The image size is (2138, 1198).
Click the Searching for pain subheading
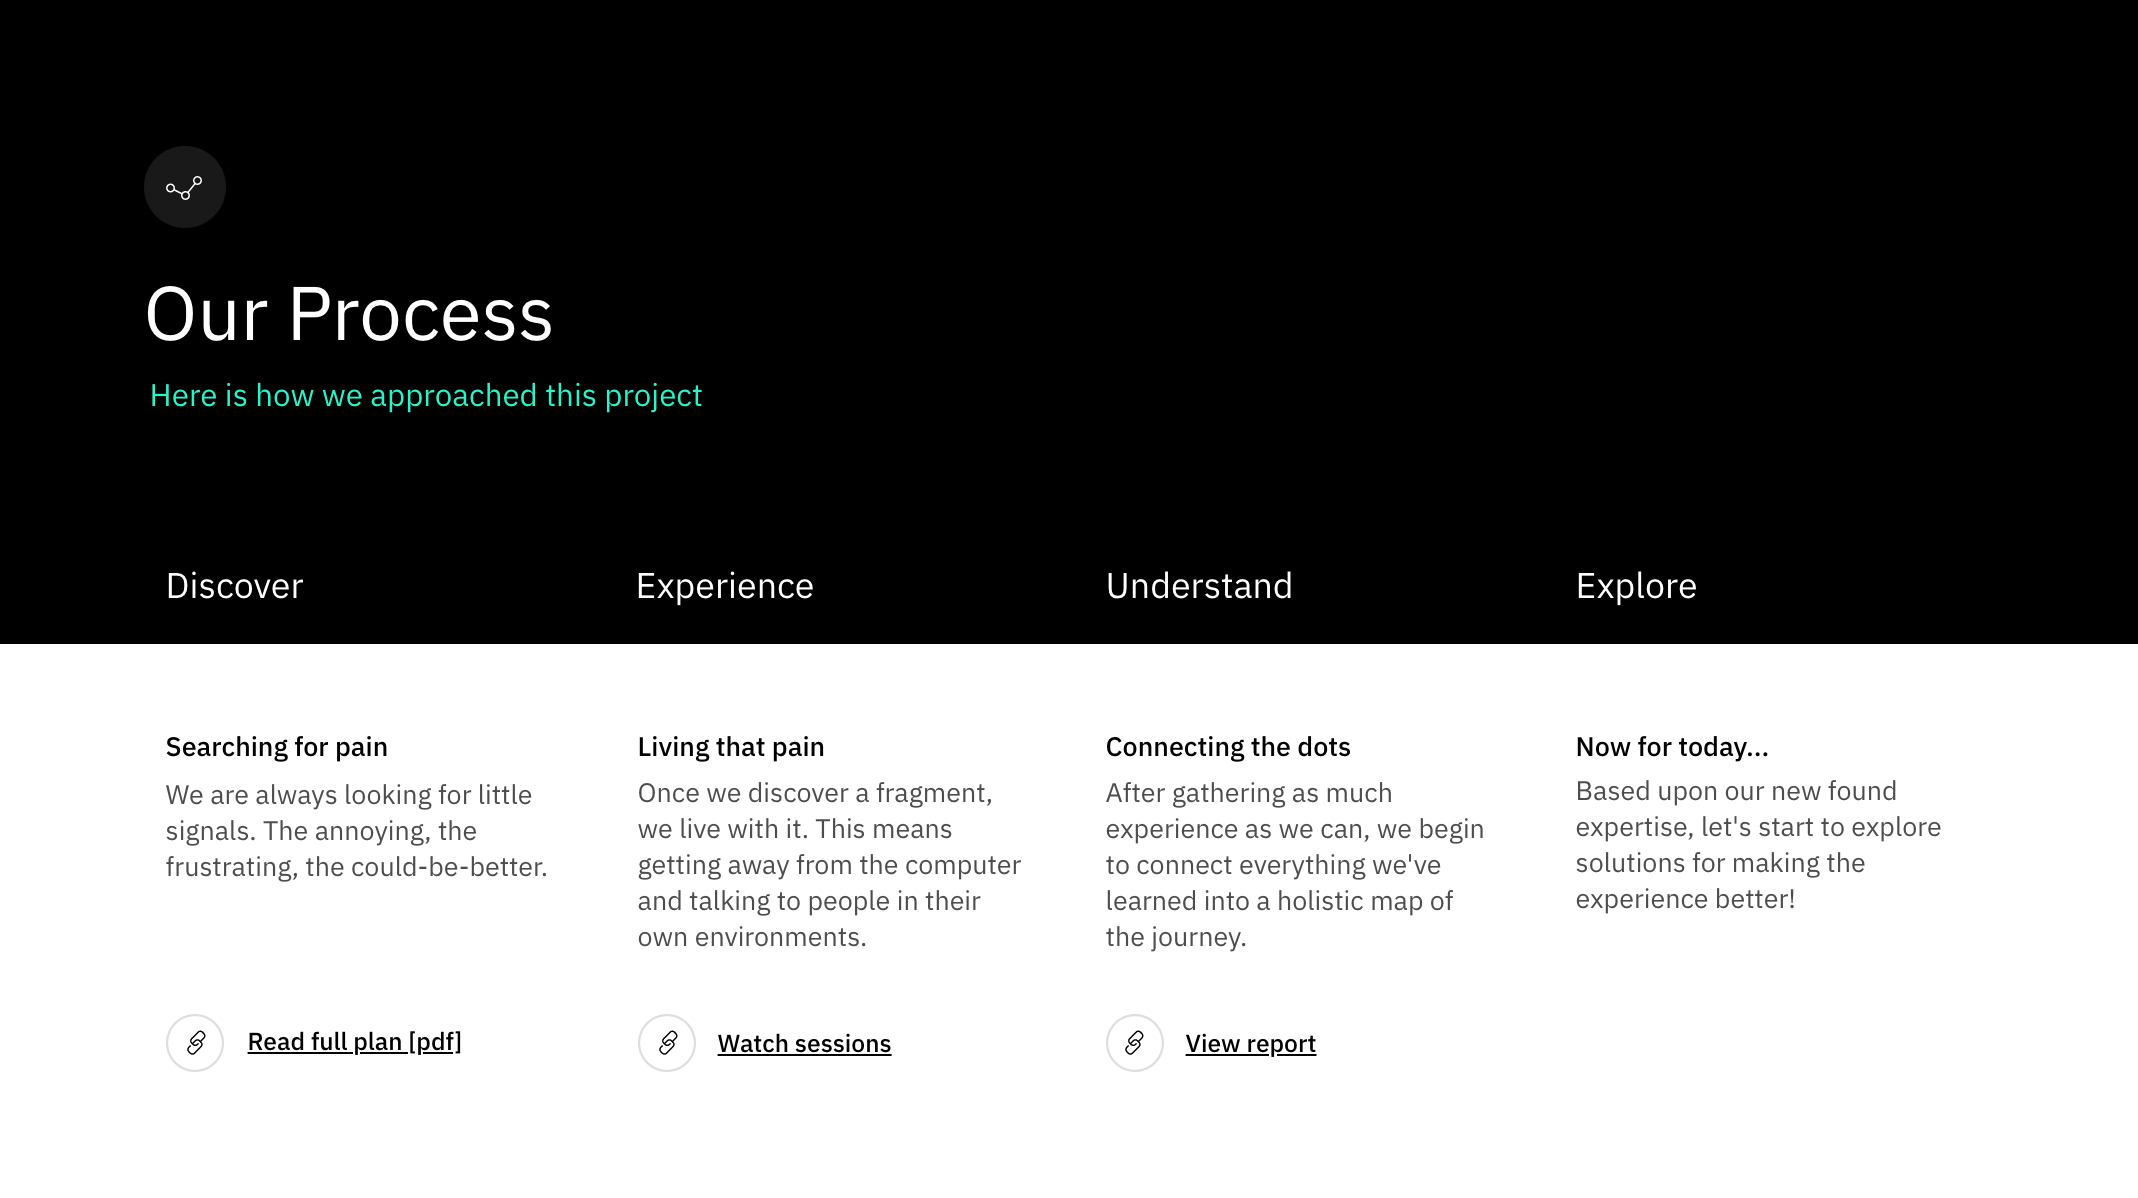pyautogui.click(x=277, y=747)
